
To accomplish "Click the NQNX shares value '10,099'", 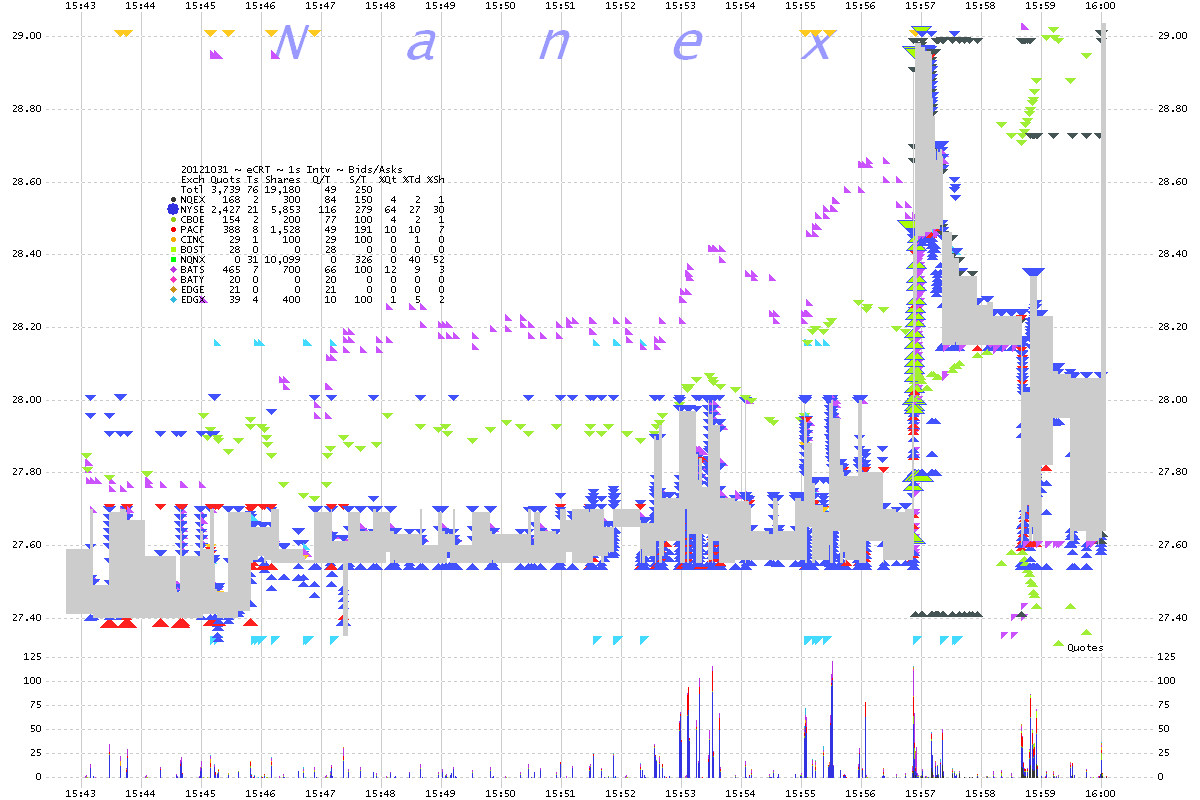I will (x=282, y=260).
